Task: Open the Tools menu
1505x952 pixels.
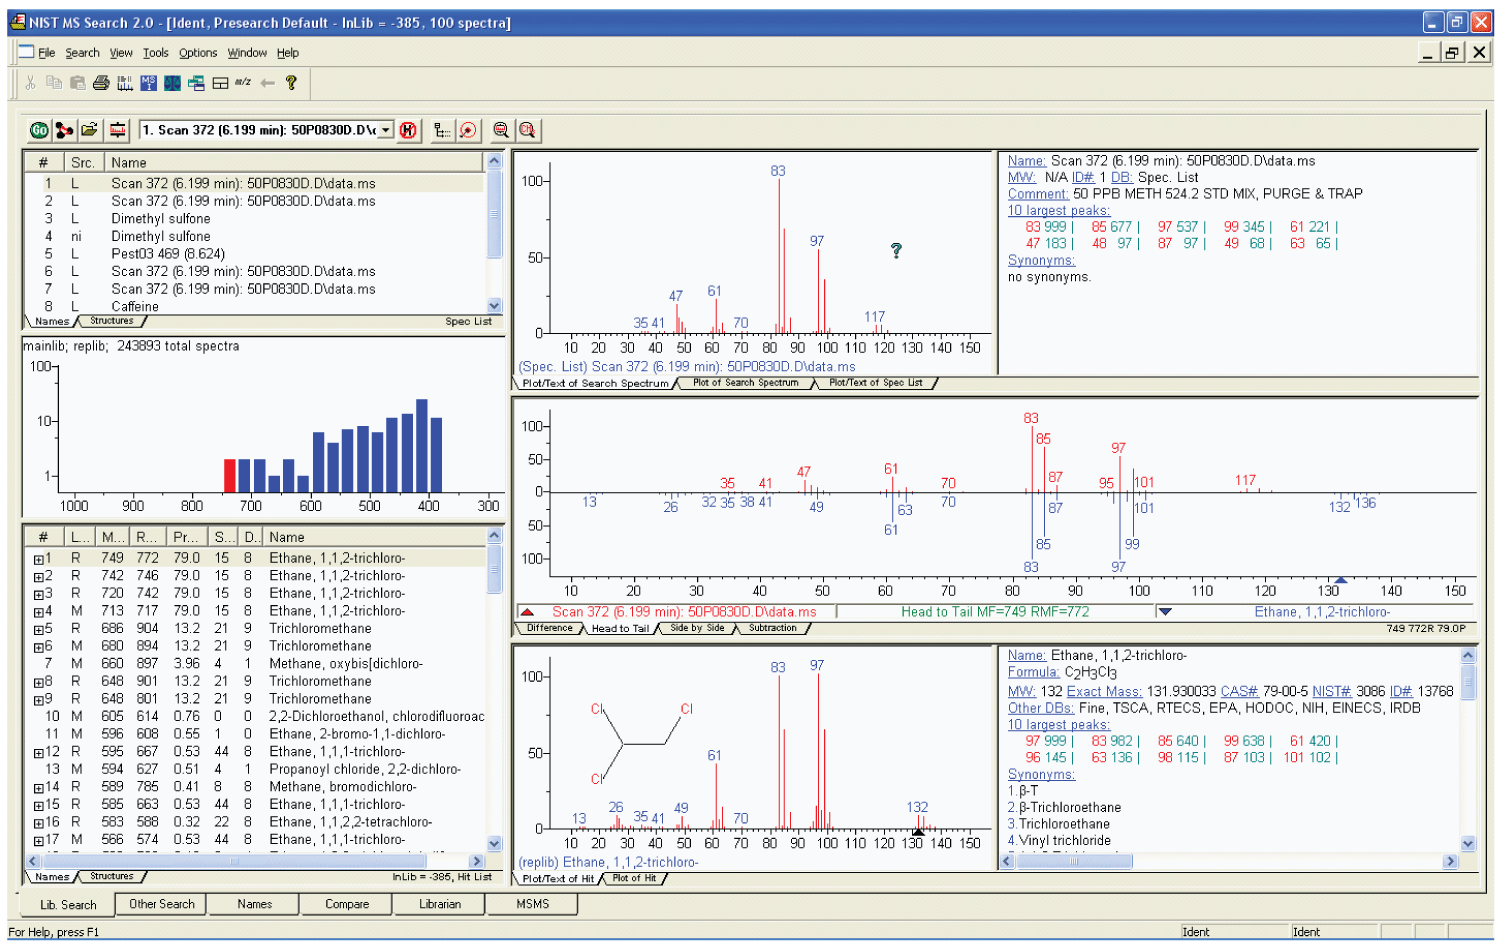Action: coord(155,53)
